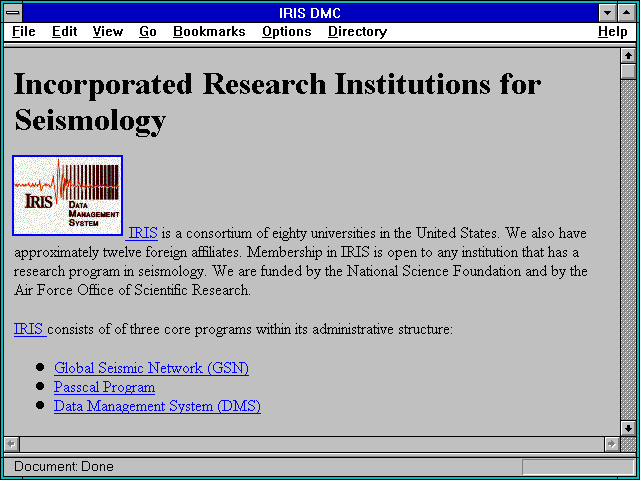The image size is (640, 480).
Task: Click the text 'Air Force Office of Scientific Research.'
Action: [x=132, y=290]
